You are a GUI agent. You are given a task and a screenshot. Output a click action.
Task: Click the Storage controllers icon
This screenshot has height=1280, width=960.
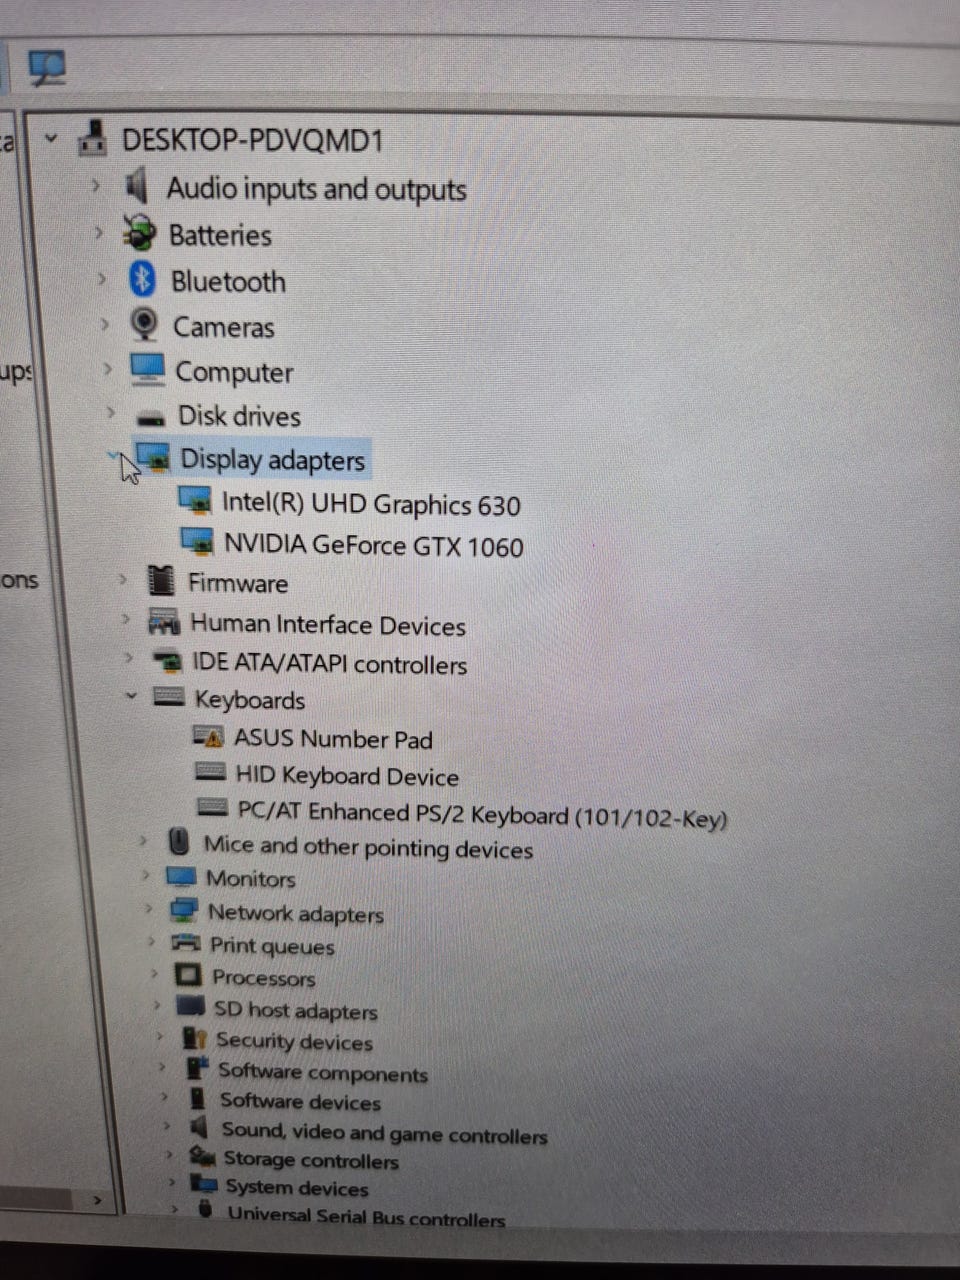(202, 1157)
